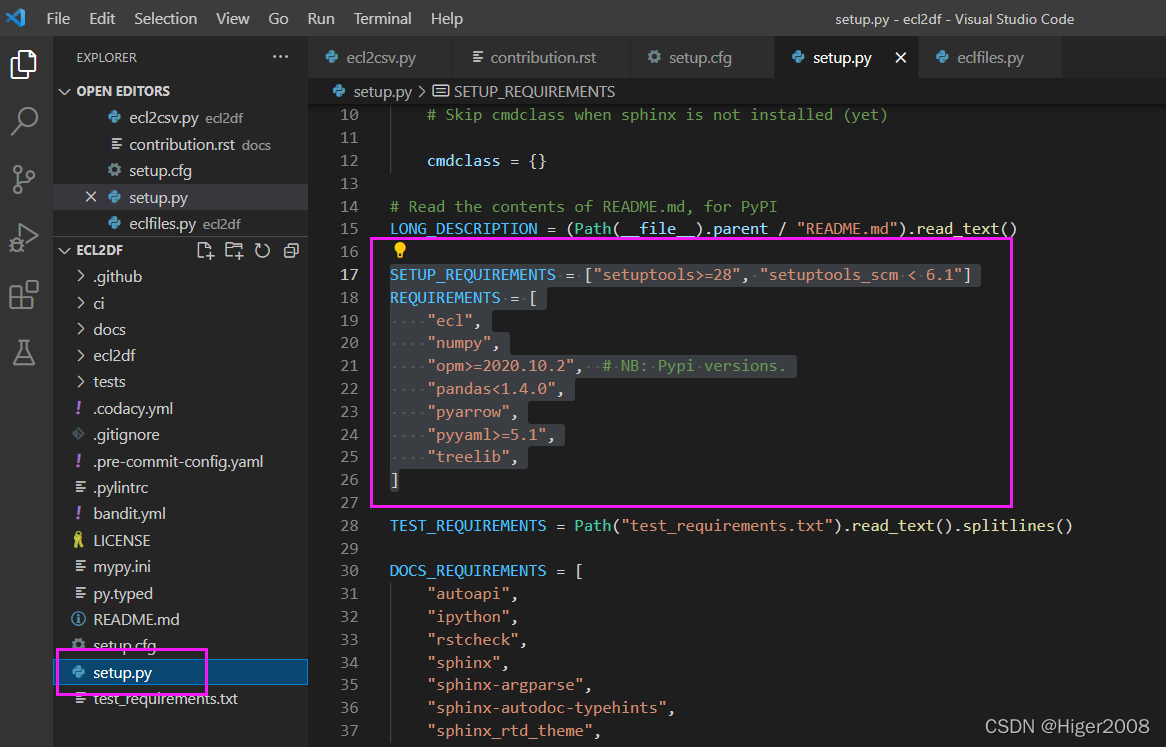Open the Selection menu
Viewport: 1166px width, 747px height.
[165, 19]
